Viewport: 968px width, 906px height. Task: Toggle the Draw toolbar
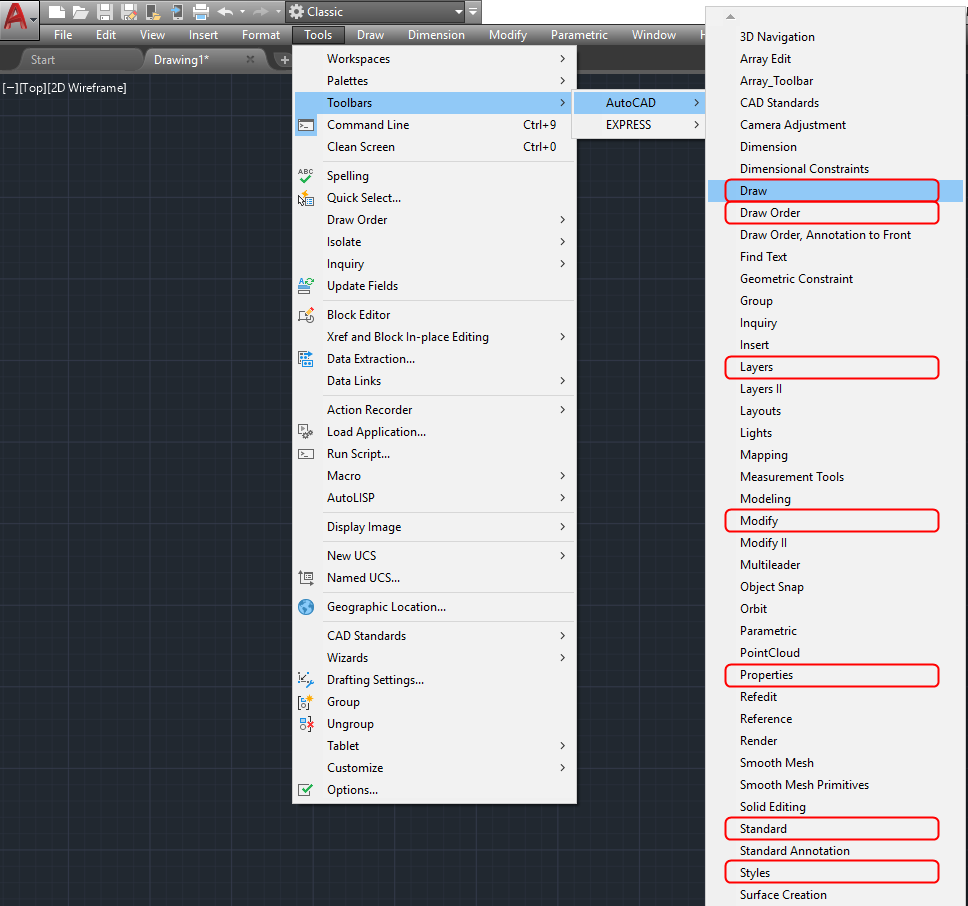coord(835,191)
